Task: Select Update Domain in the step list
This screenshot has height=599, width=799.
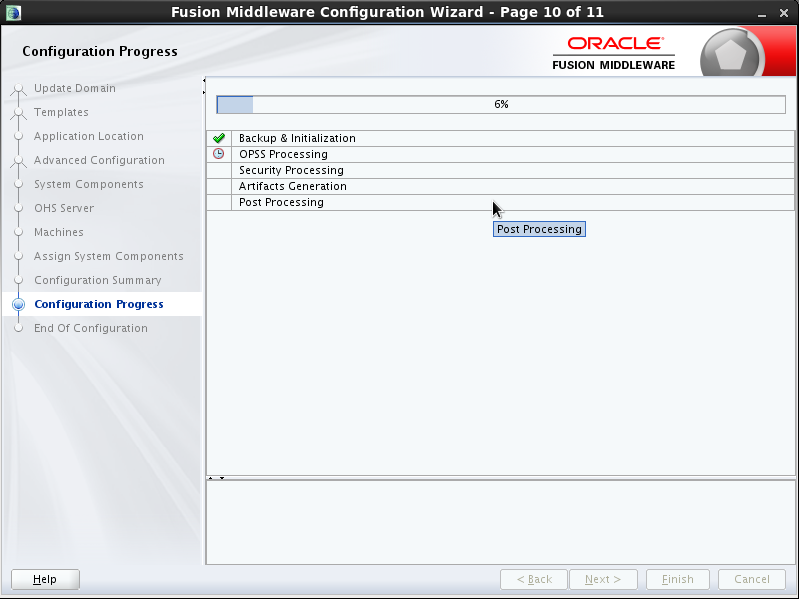Action: pos(75,88)
